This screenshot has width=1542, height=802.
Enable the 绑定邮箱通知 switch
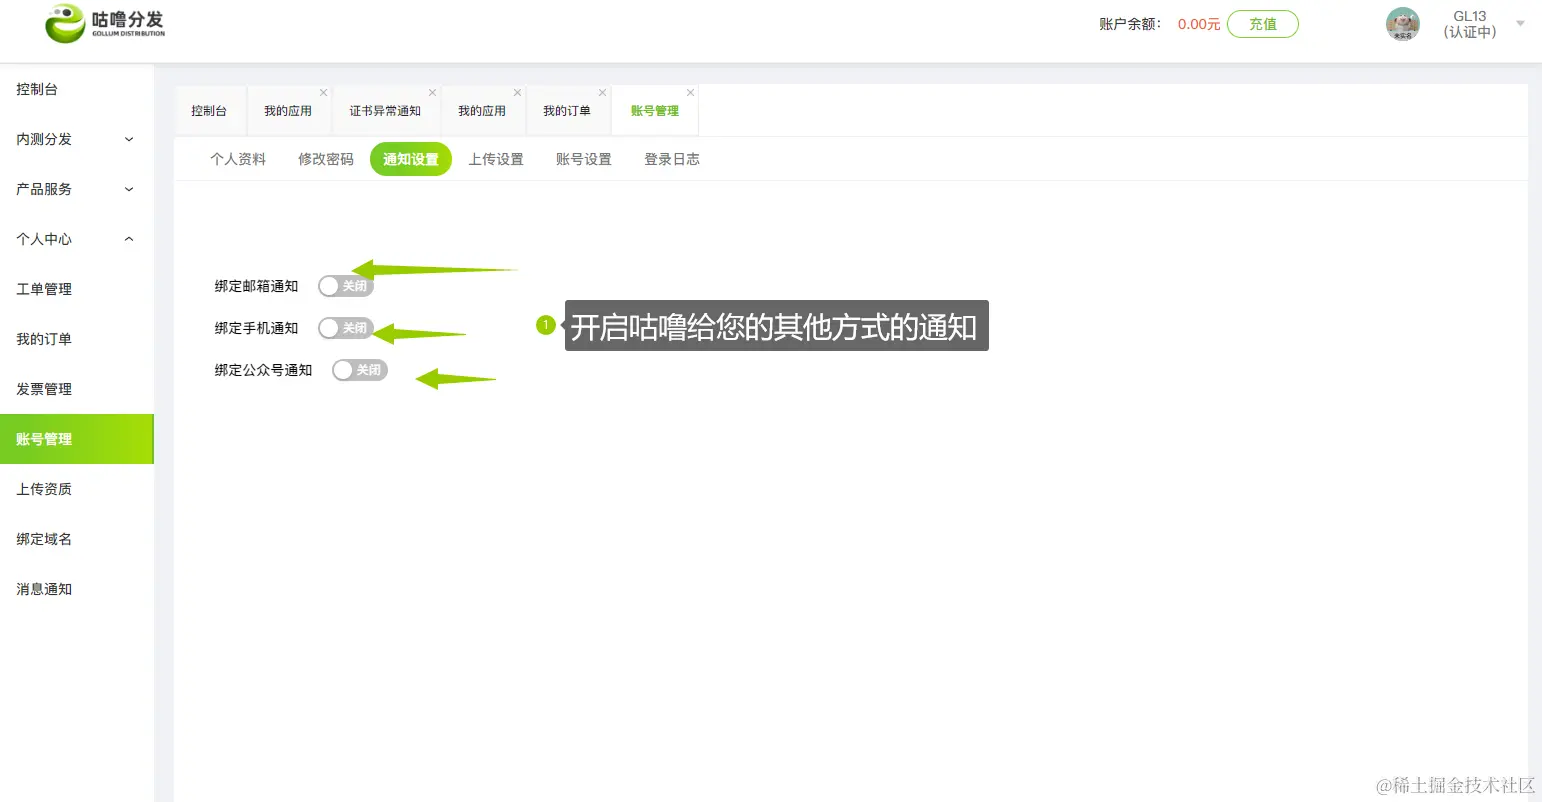point(345,286)
